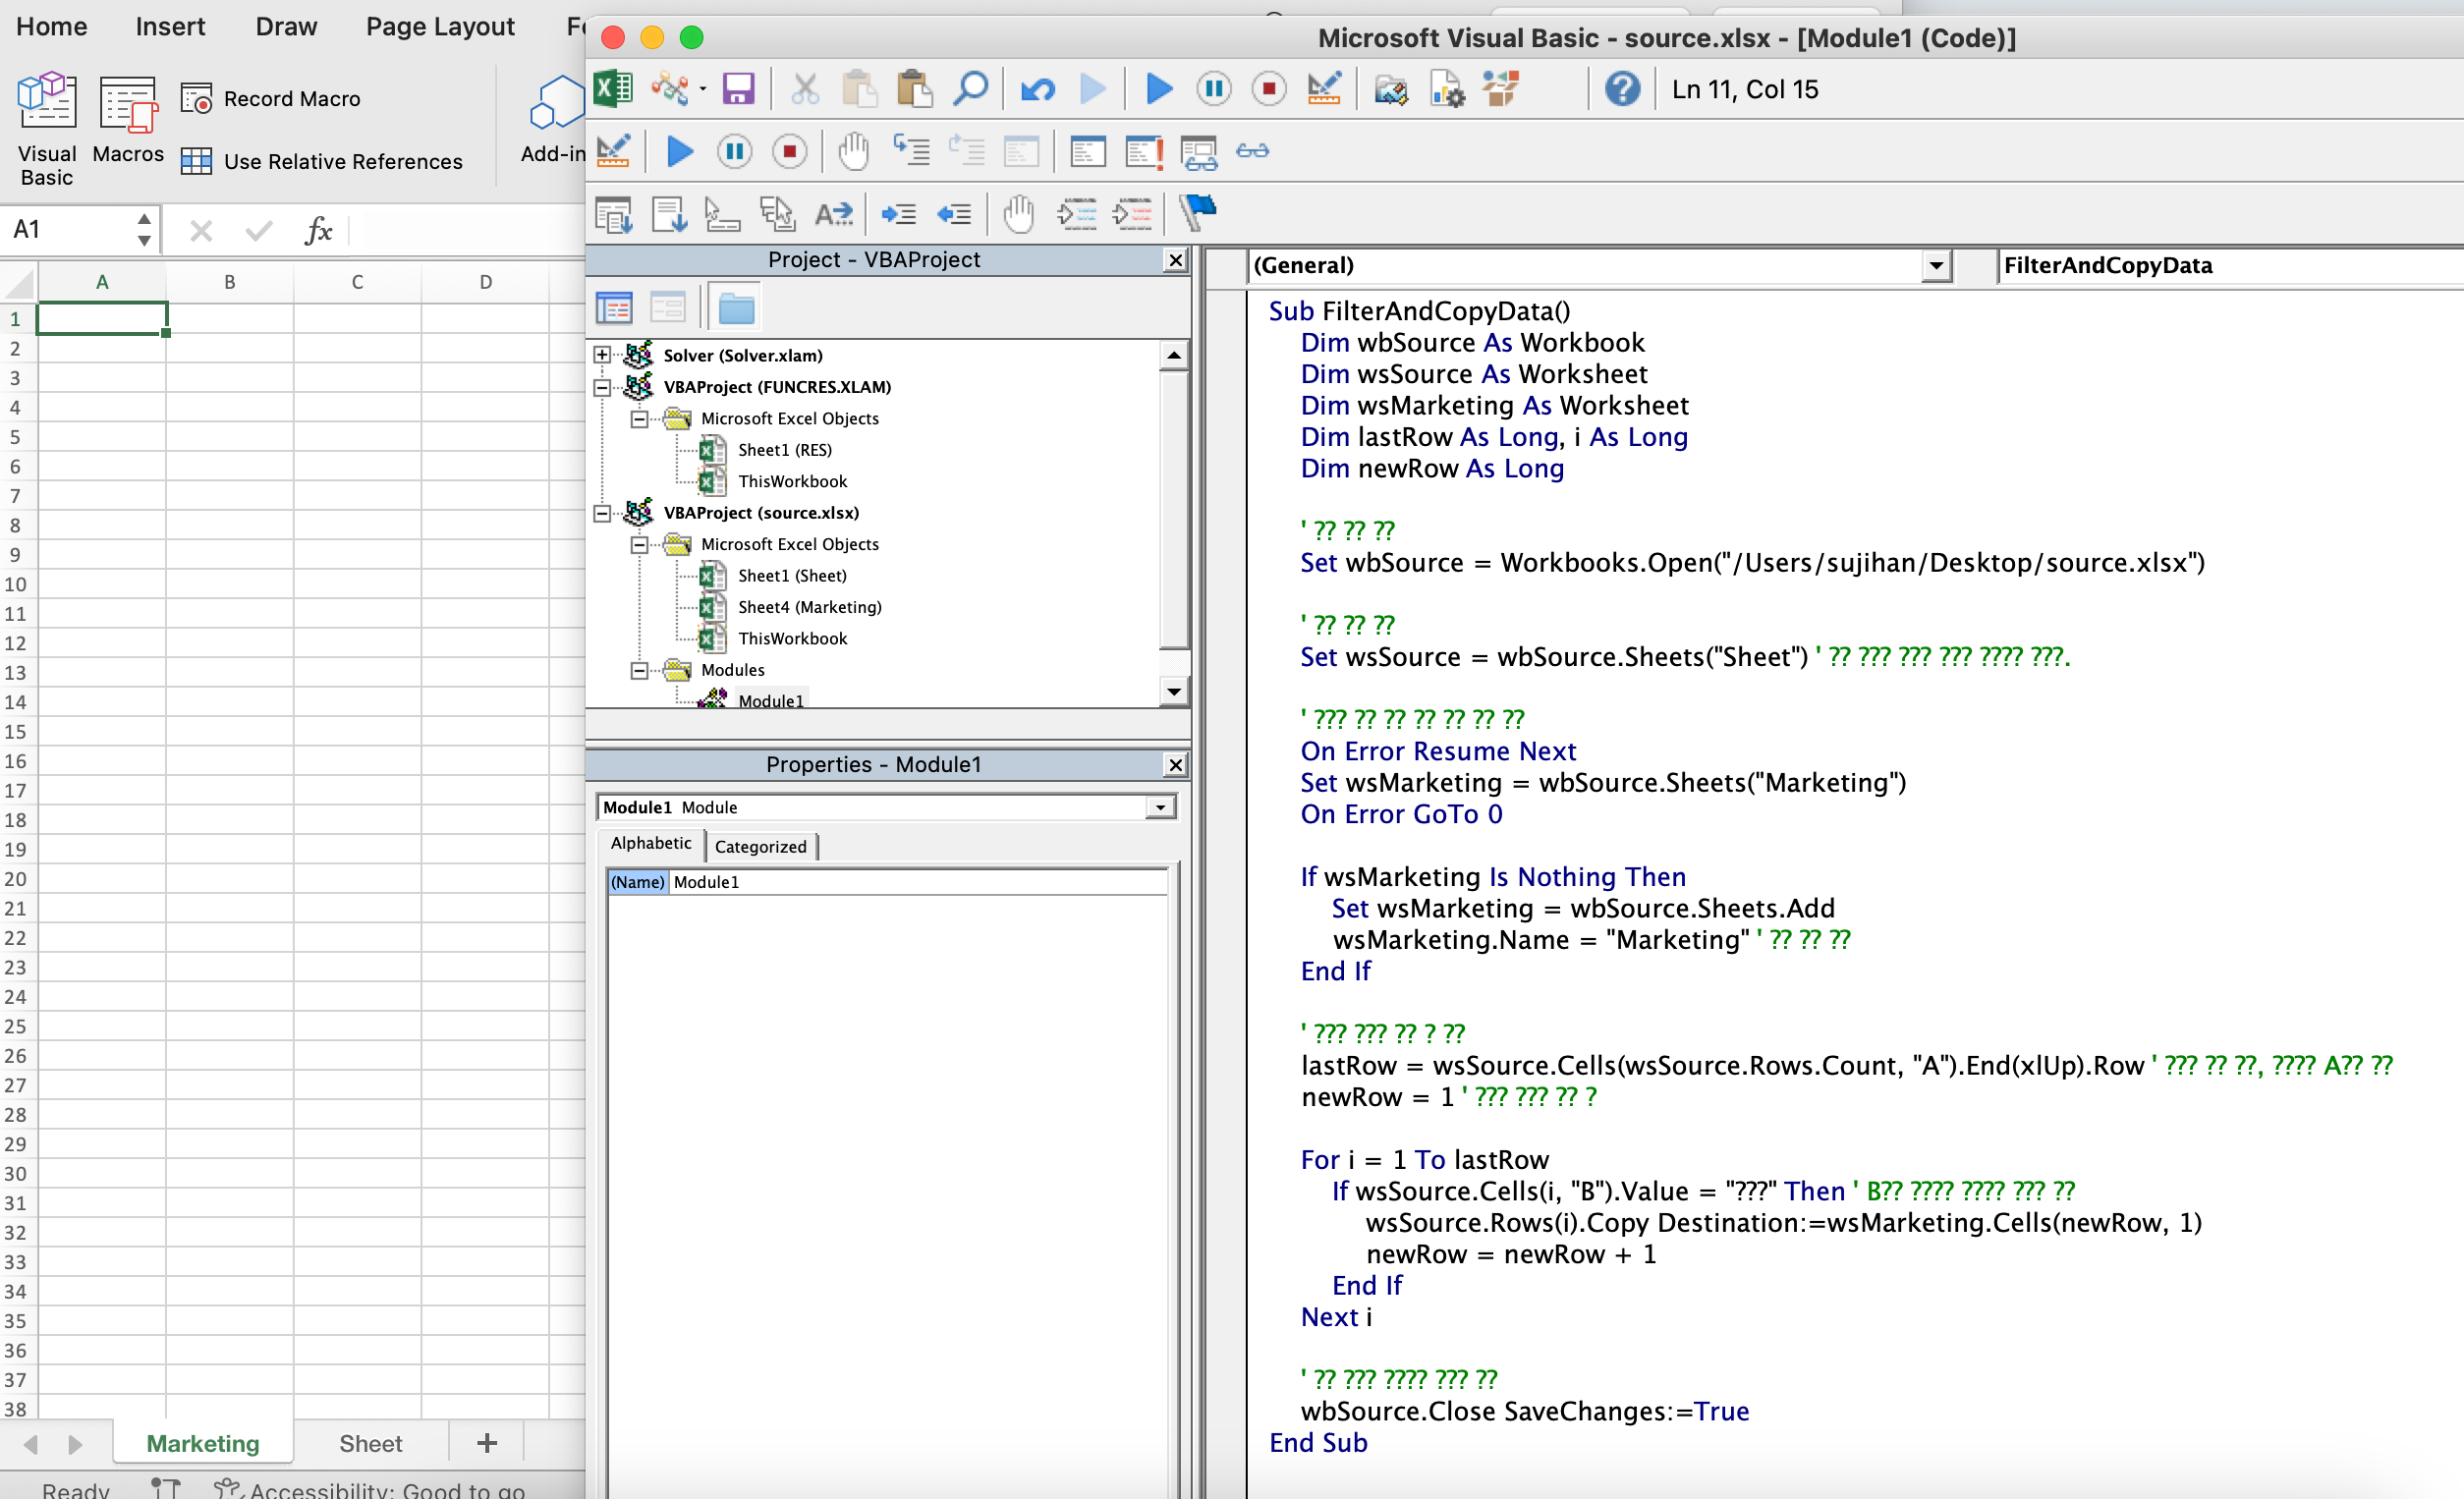This screenshot has height=1499, width=2464.
Task: Open the Properties Window toolbar icon
Action: coord(1446,90)
